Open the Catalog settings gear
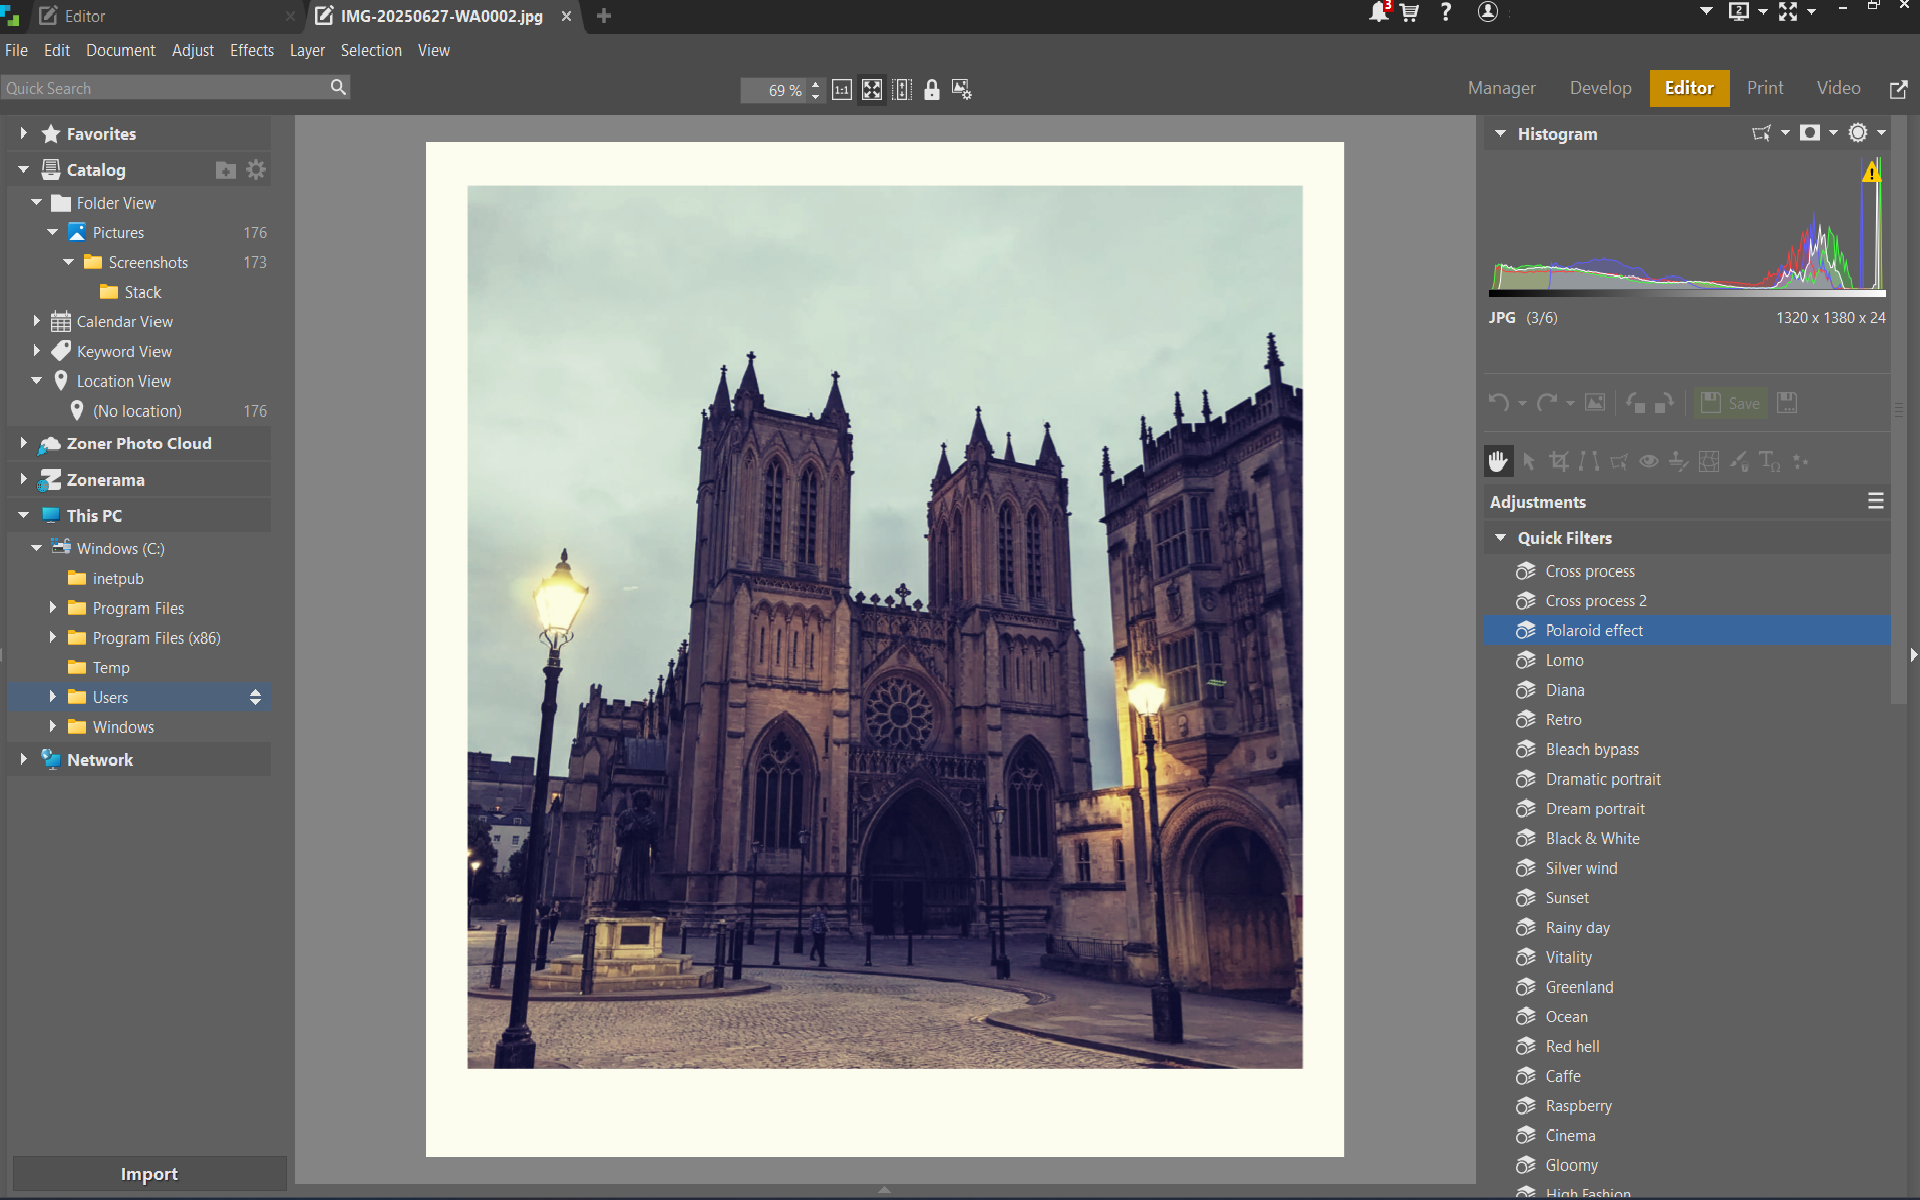This screenshot has width=1920, height=1200. (256, 170)
